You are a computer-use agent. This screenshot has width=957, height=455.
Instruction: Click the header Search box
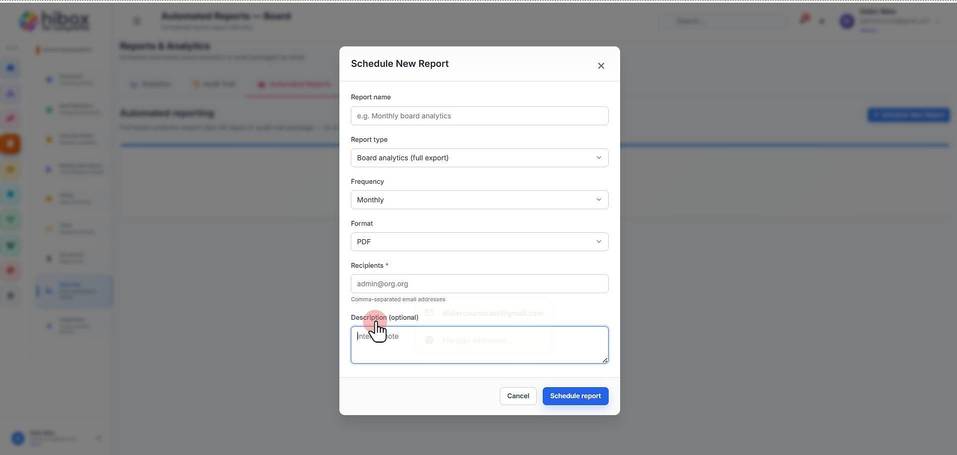click(724, 21)
